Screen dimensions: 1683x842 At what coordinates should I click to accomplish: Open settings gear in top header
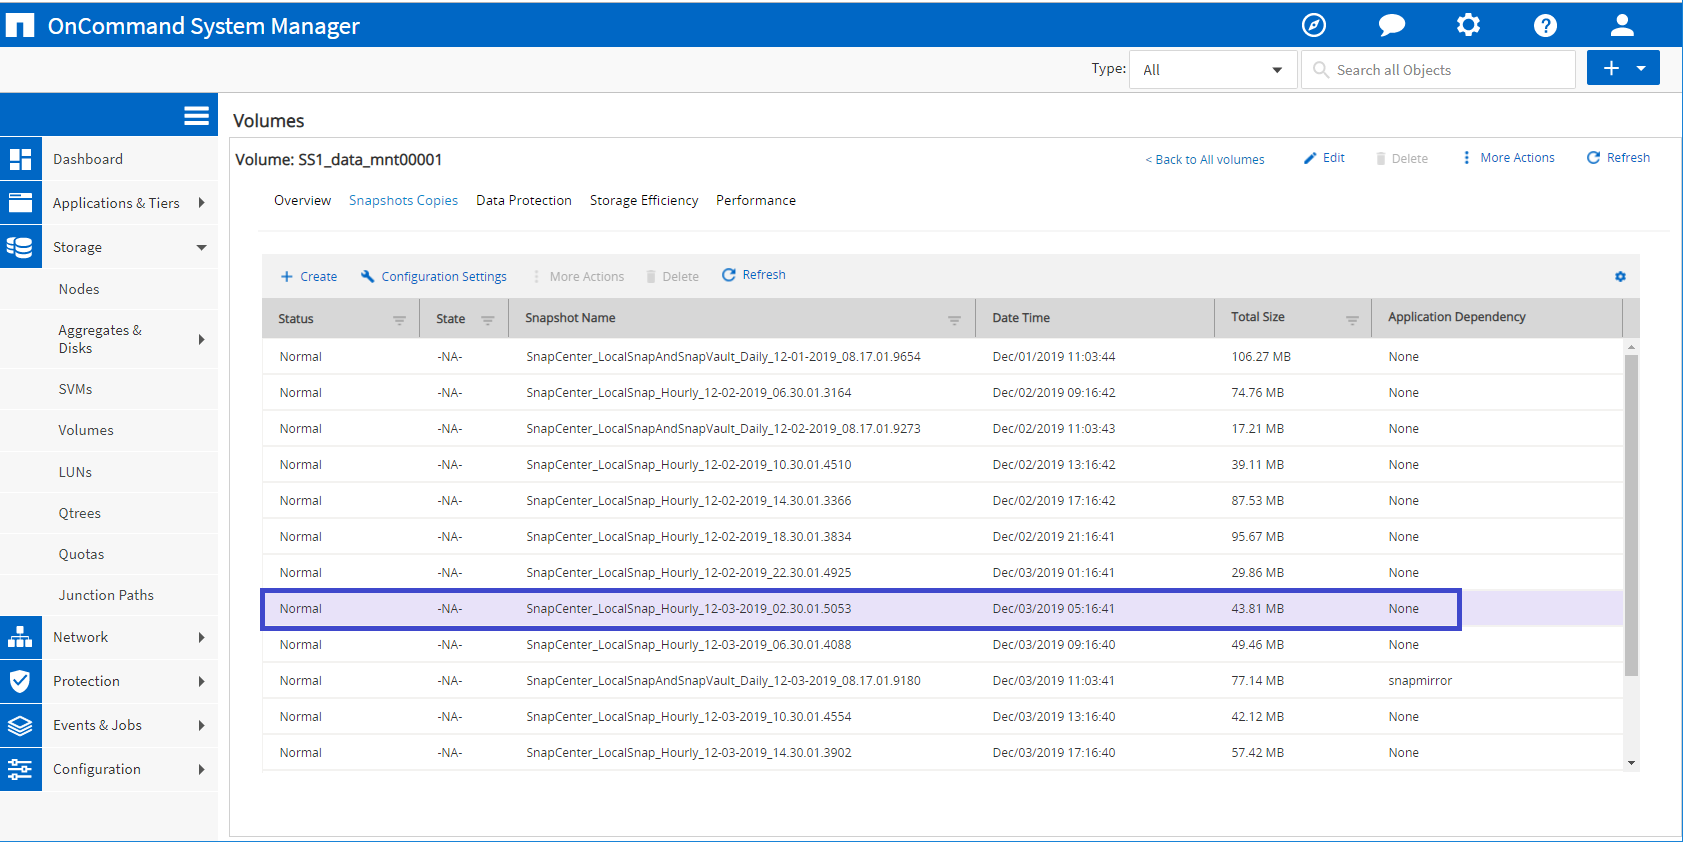pyautogui.click(x=1468, y=25)
